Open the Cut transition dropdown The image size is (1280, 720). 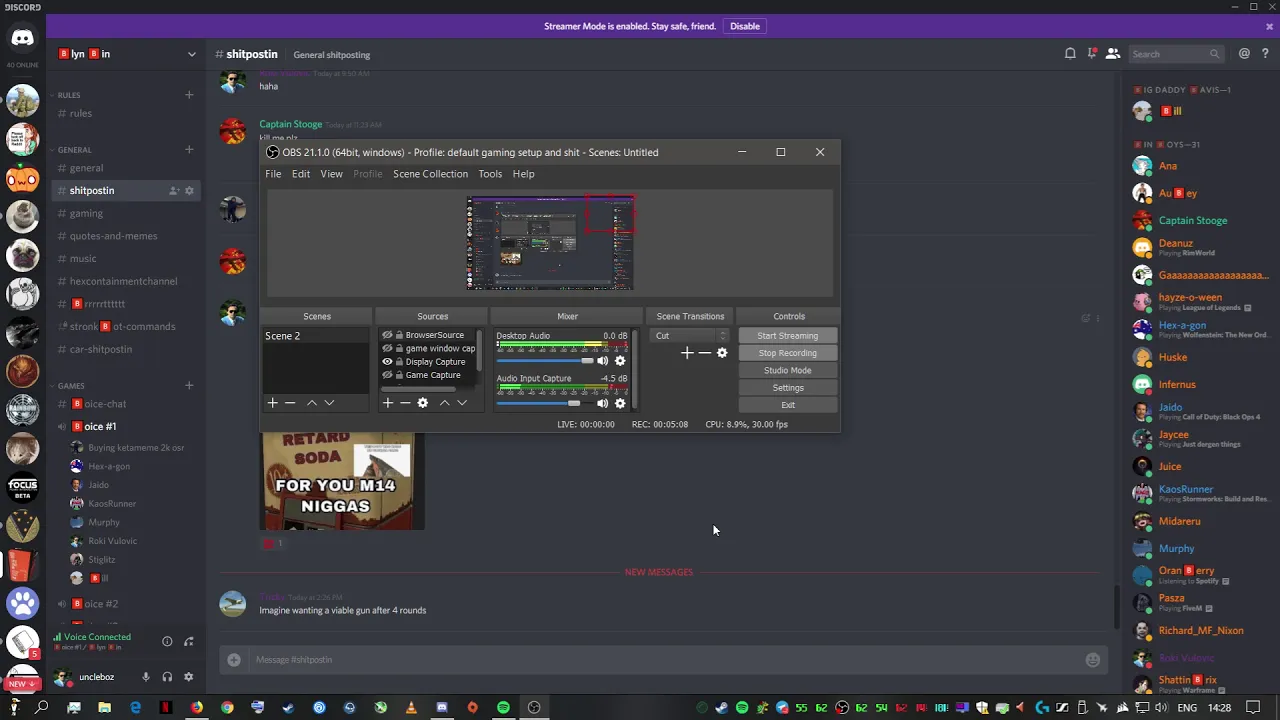pyautogui.click(x=691, y=336)
